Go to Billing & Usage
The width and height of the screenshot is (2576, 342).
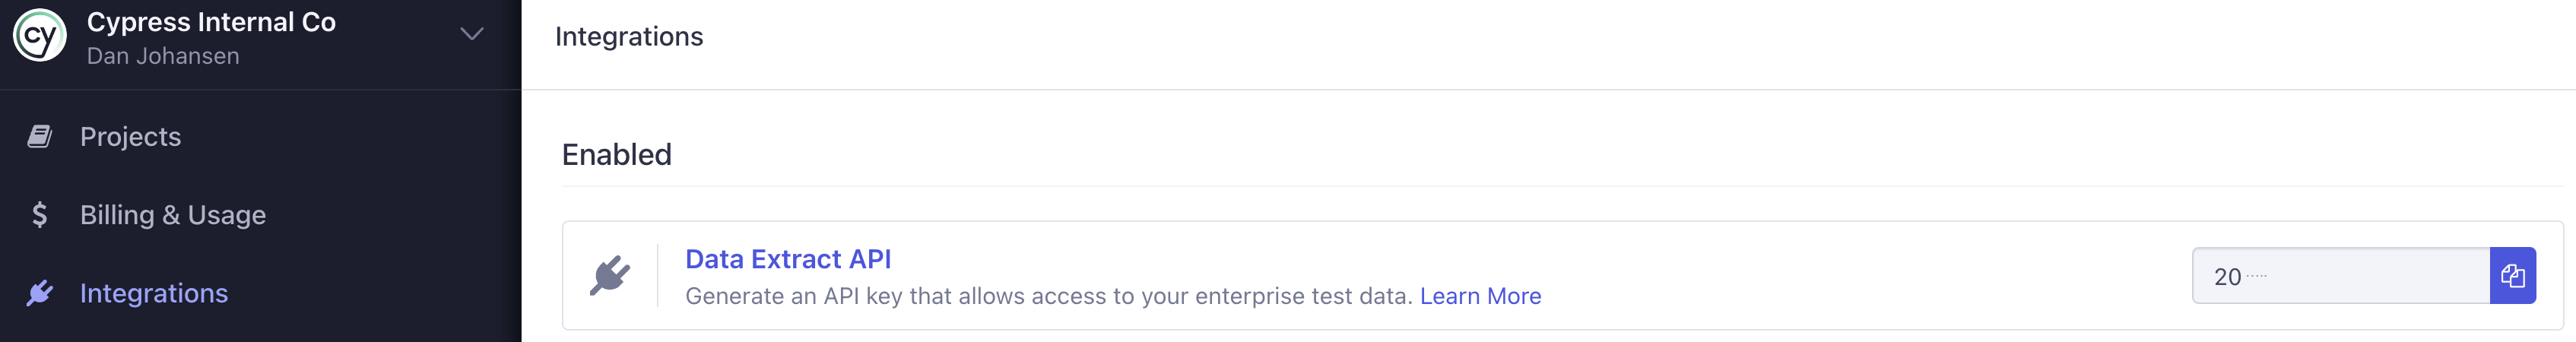[173, 214]
